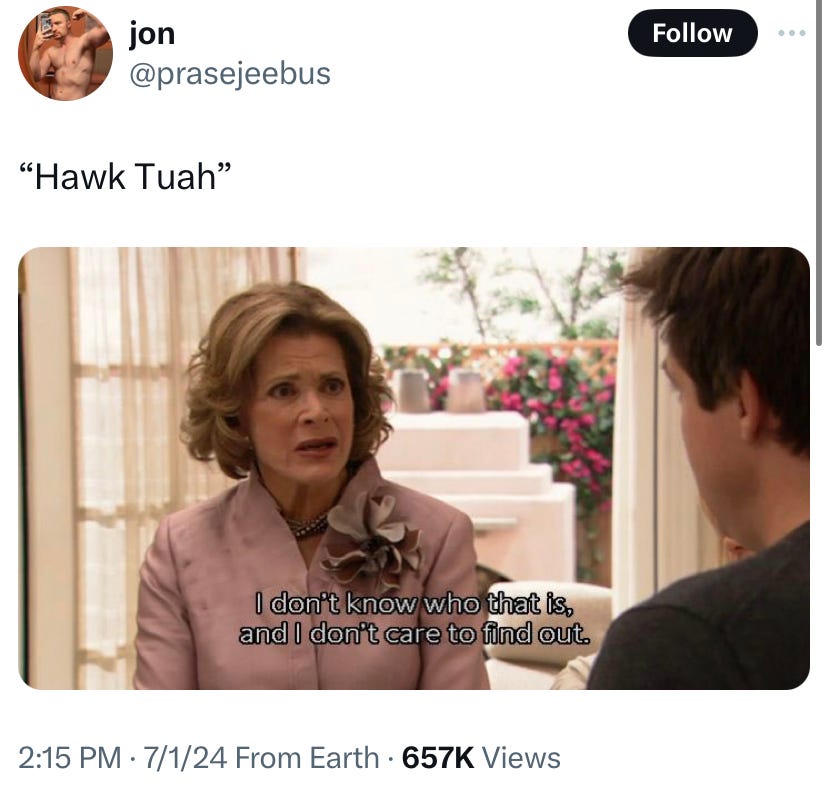Viewport: 828px width, 785px height.
Task: Click the 7/1/24 post date
Action: [x=185, y=758]
